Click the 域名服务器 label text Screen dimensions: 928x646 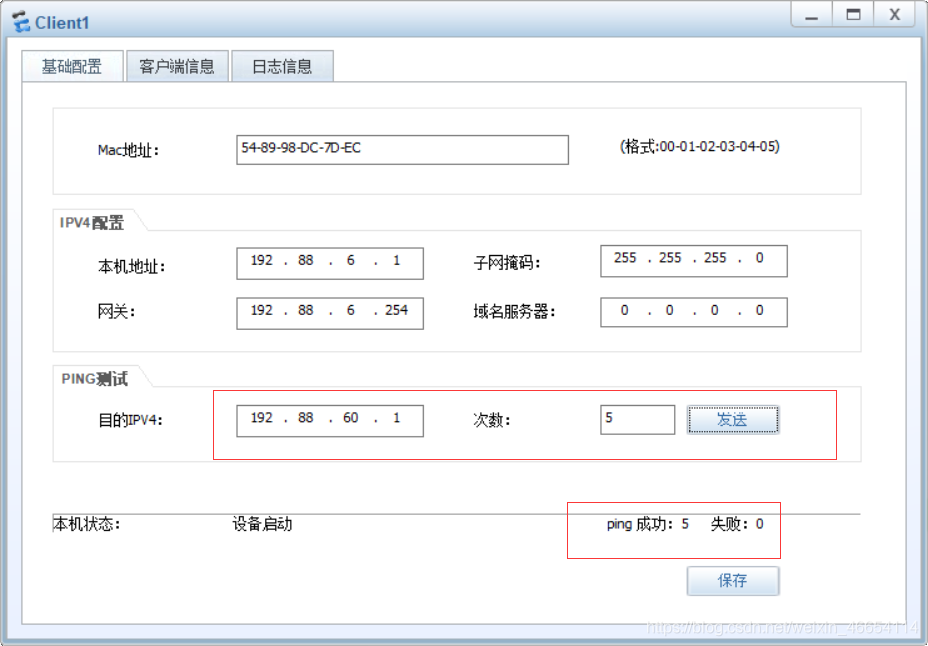(x=514, y=312)
